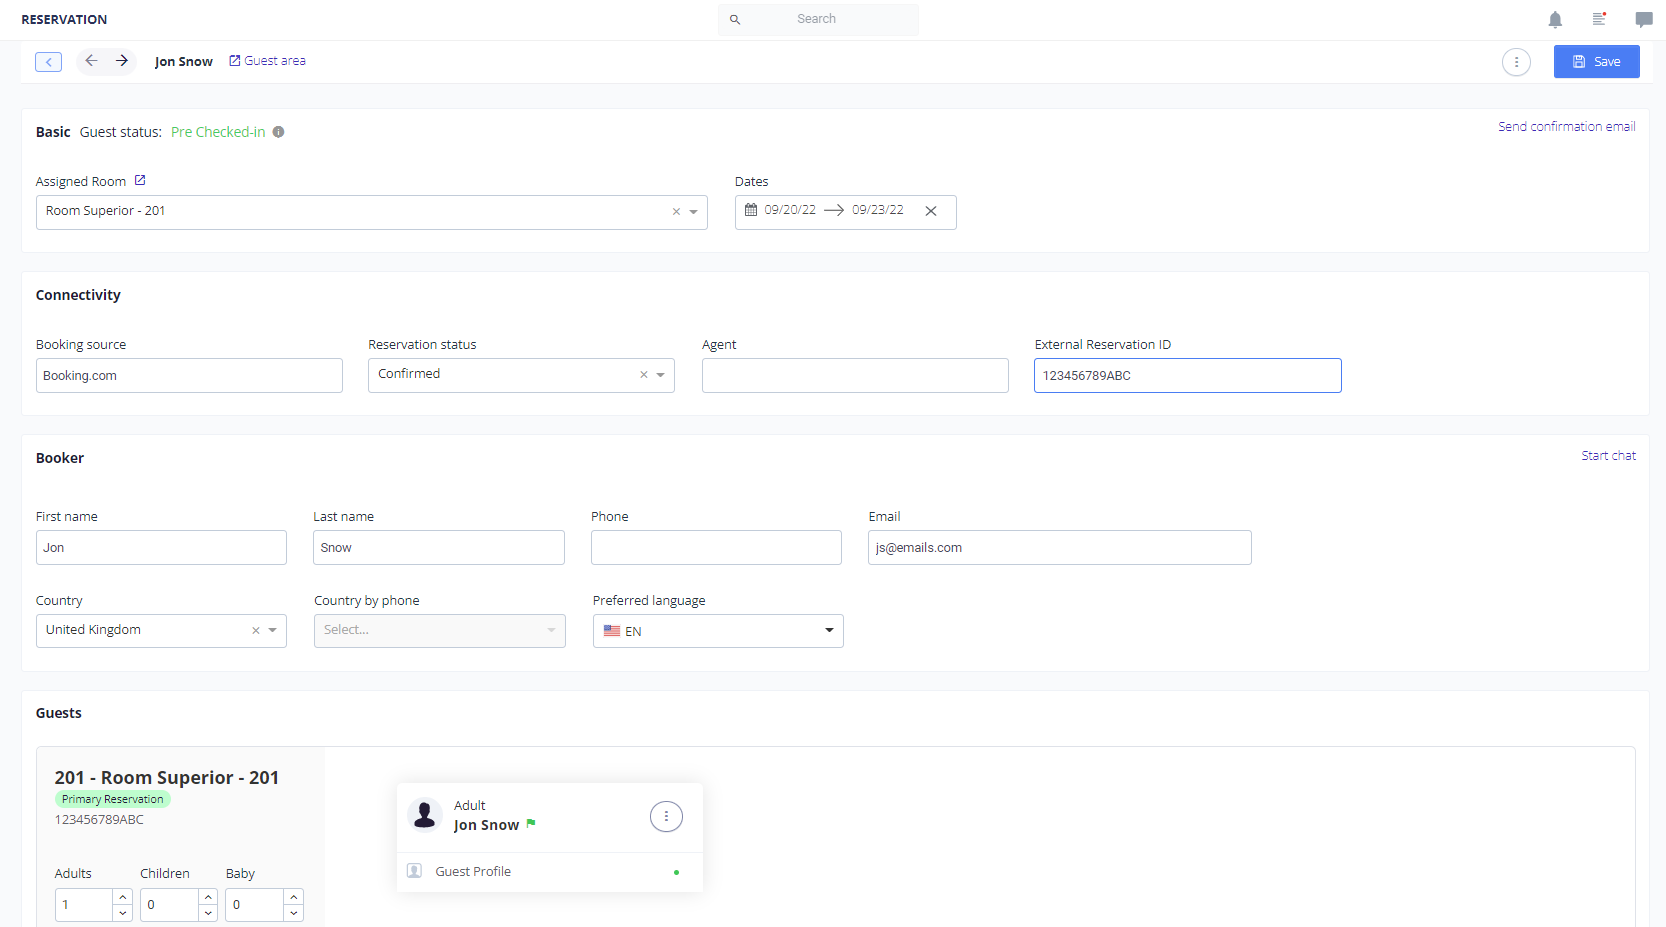Click the calendar icon in the Dates field
The height and width of the screenshot is (927, 1666).
[x=752, y=210]
